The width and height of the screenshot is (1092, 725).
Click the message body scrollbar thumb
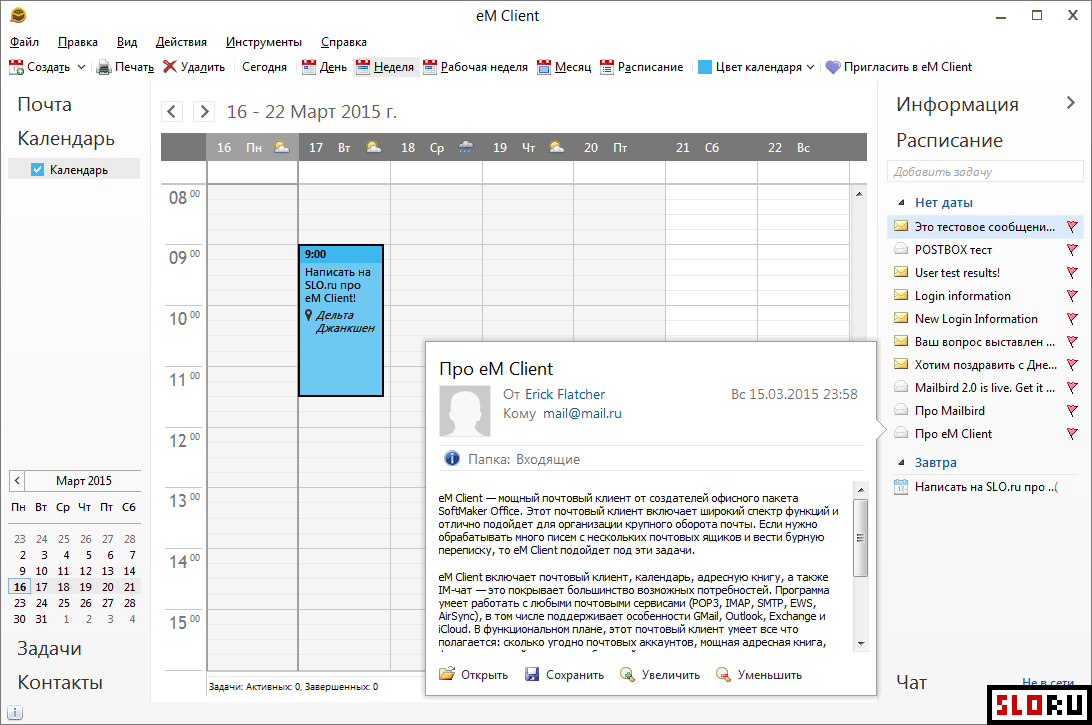coord(861,538)
